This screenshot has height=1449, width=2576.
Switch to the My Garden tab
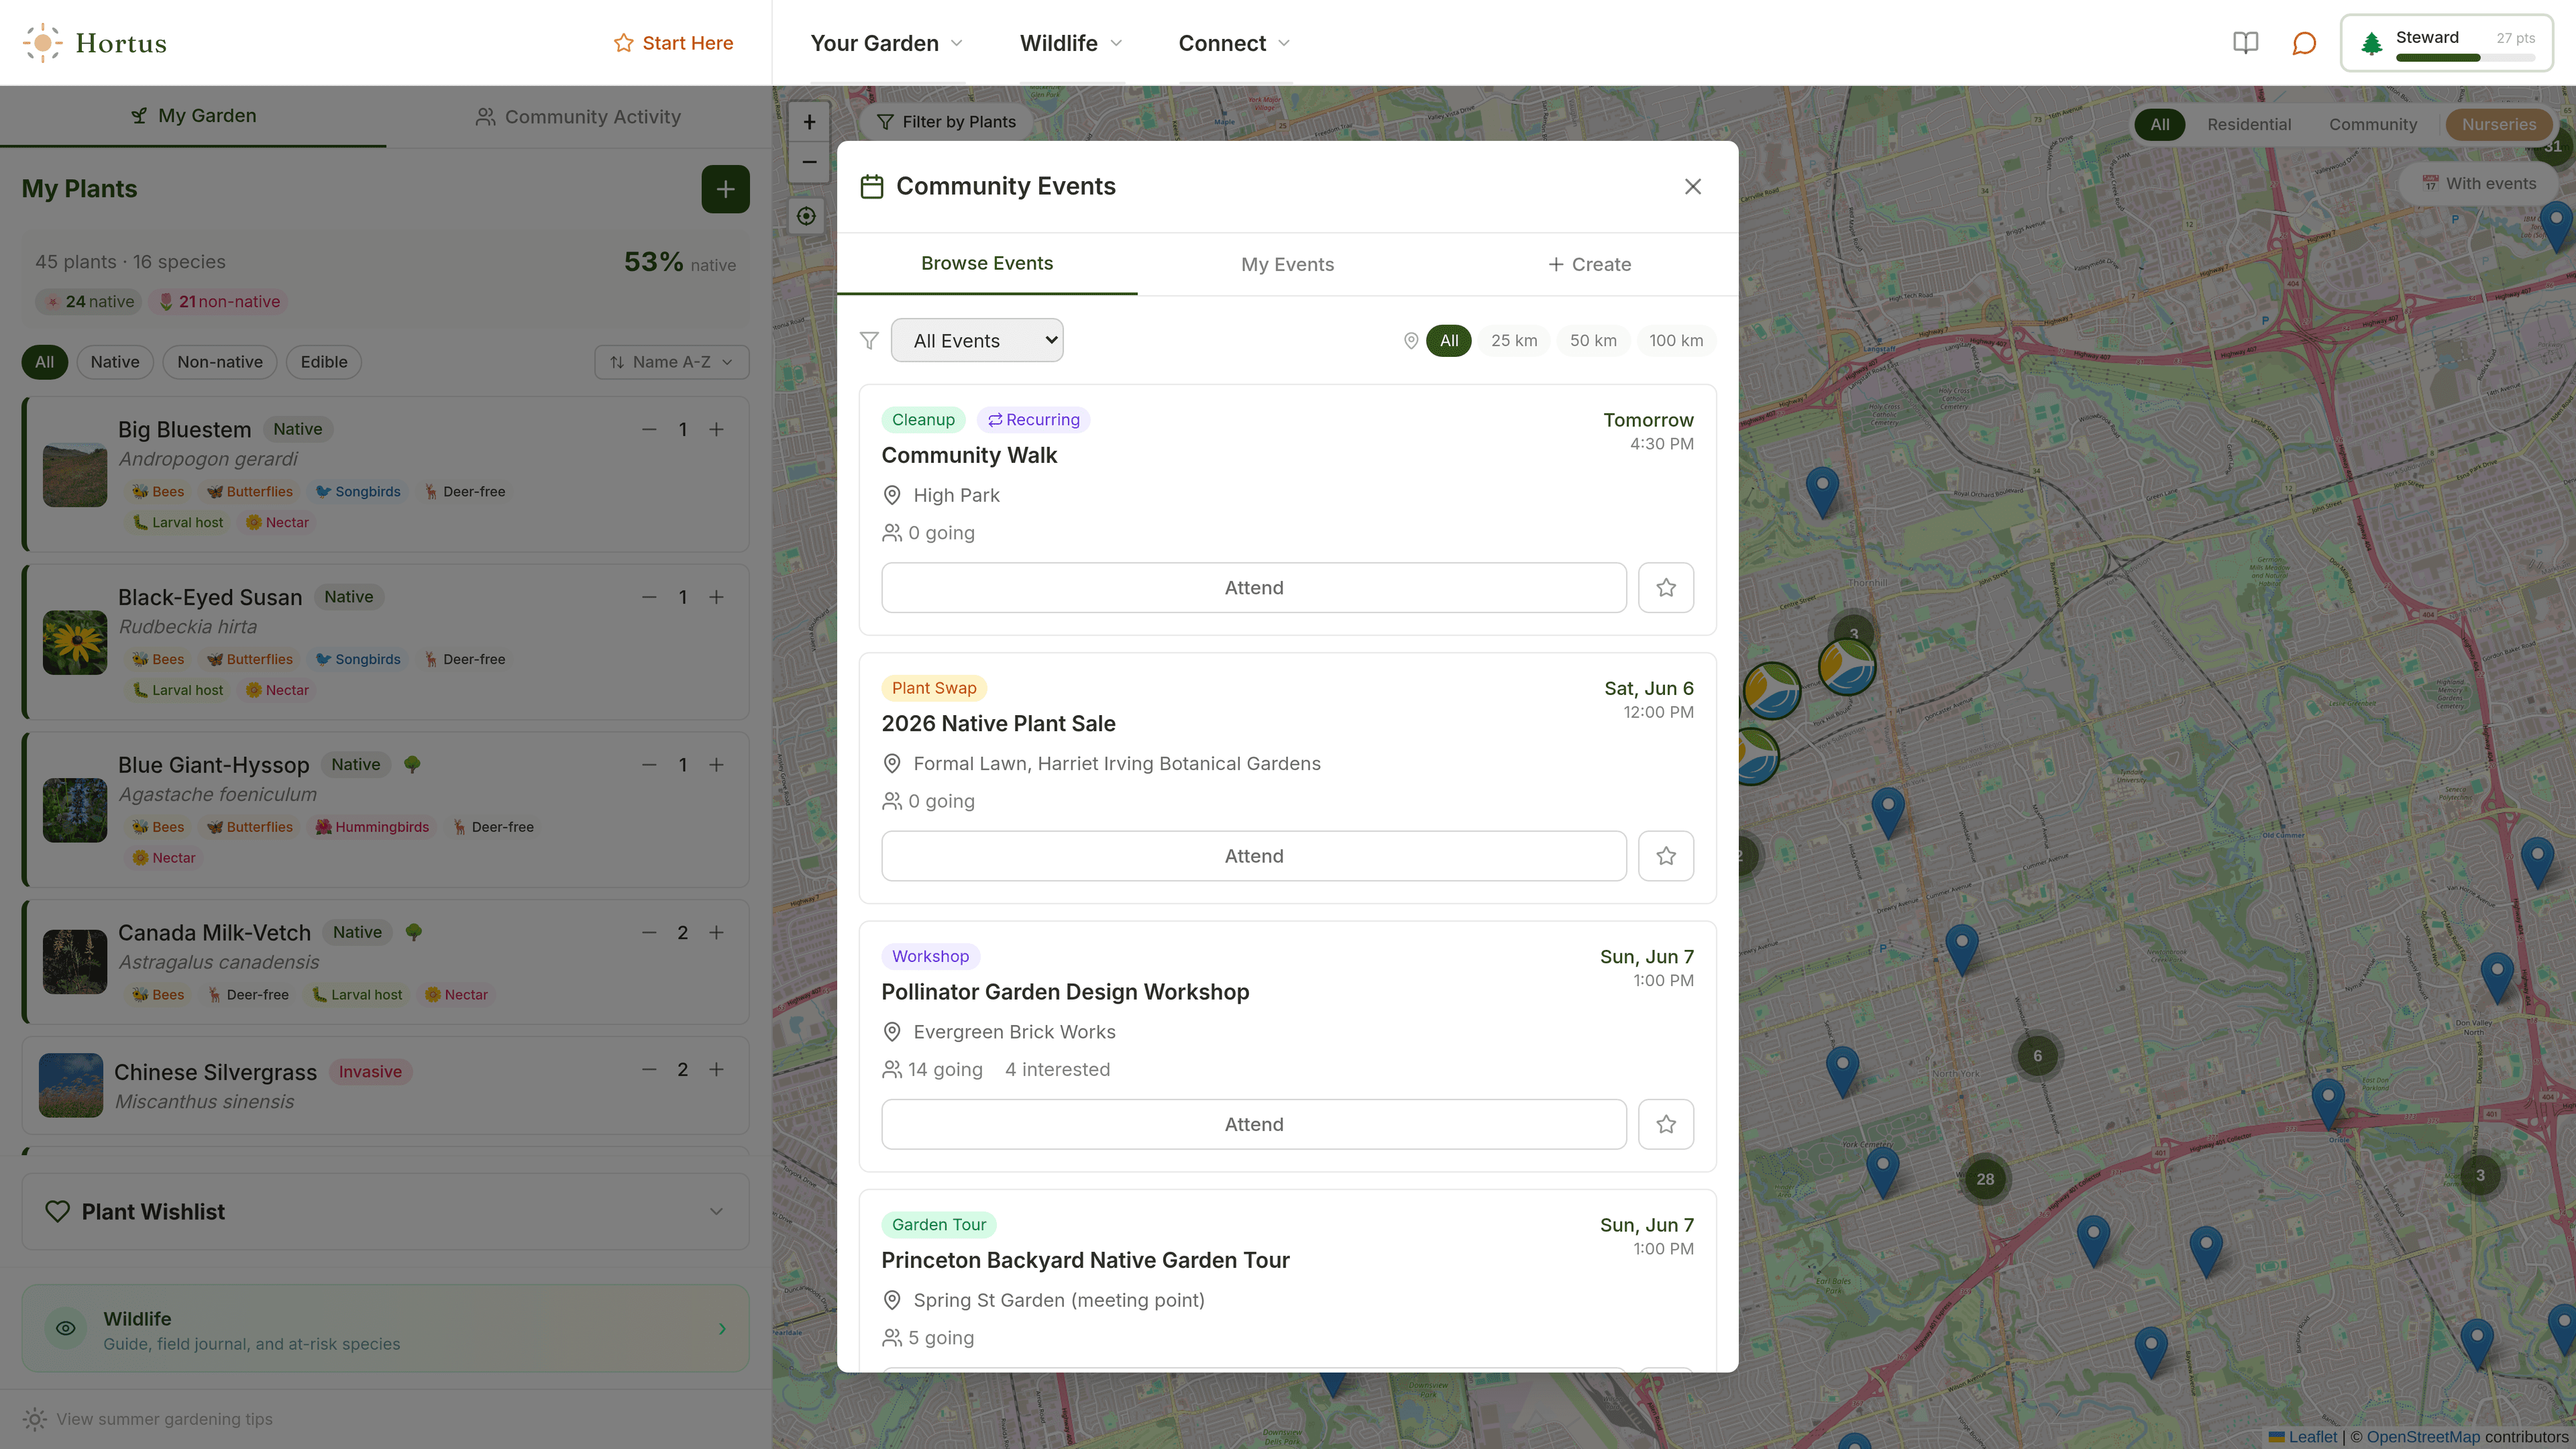(193, 116)
